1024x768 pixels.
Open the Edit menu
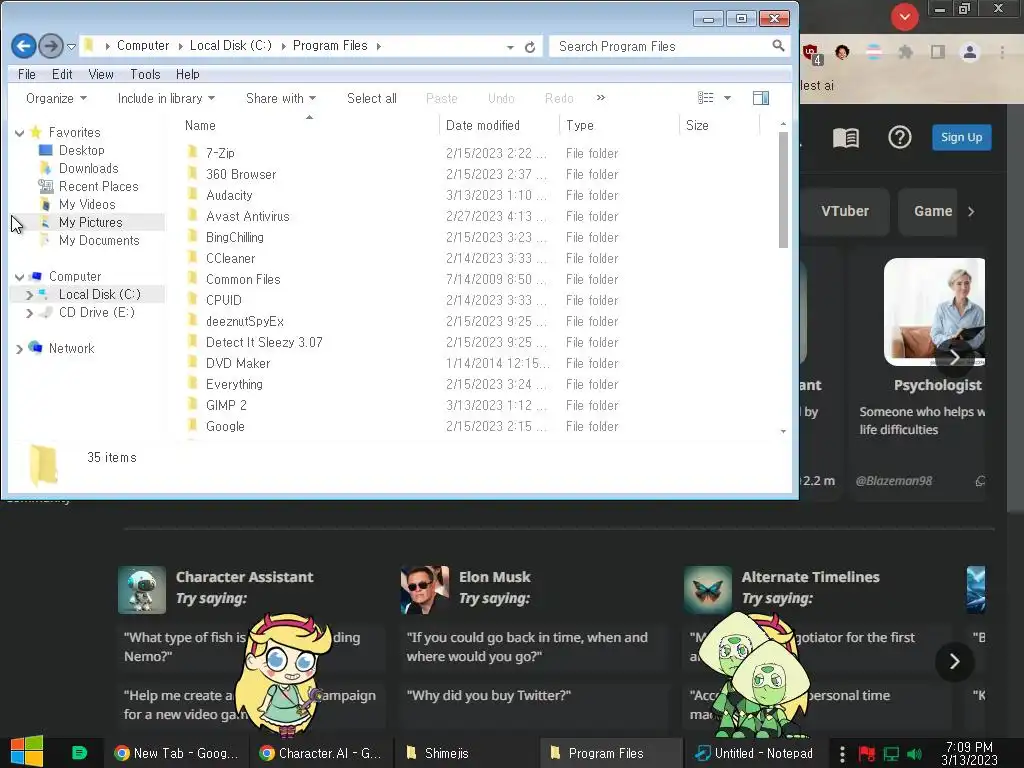pyautogui.click(x=62, y=74)
